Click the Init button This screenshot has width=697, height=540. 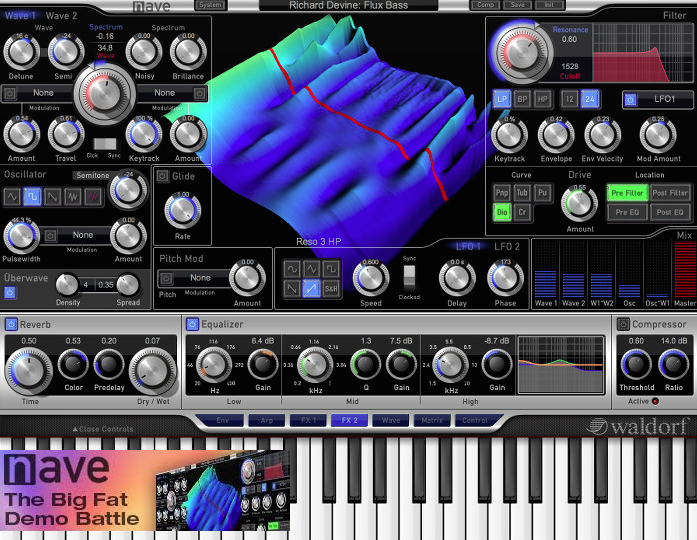[x=549, y=5]
